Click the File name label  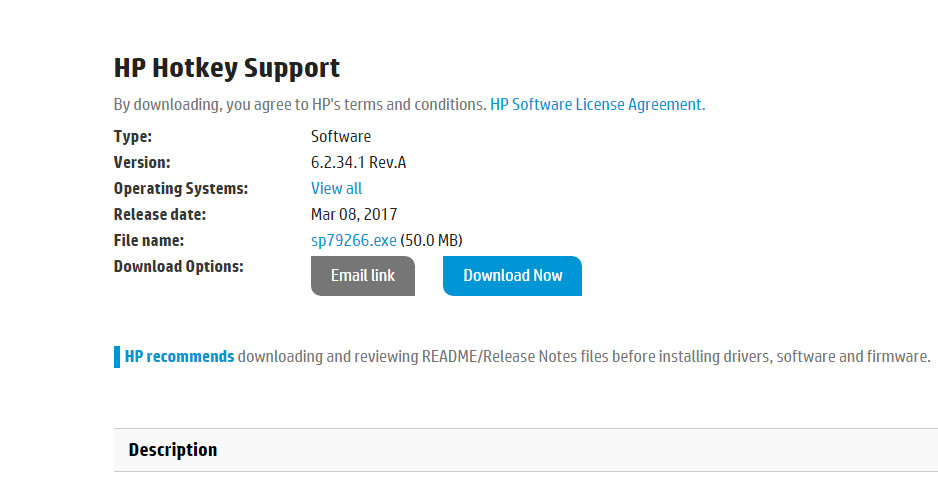(x=149, y=241)
